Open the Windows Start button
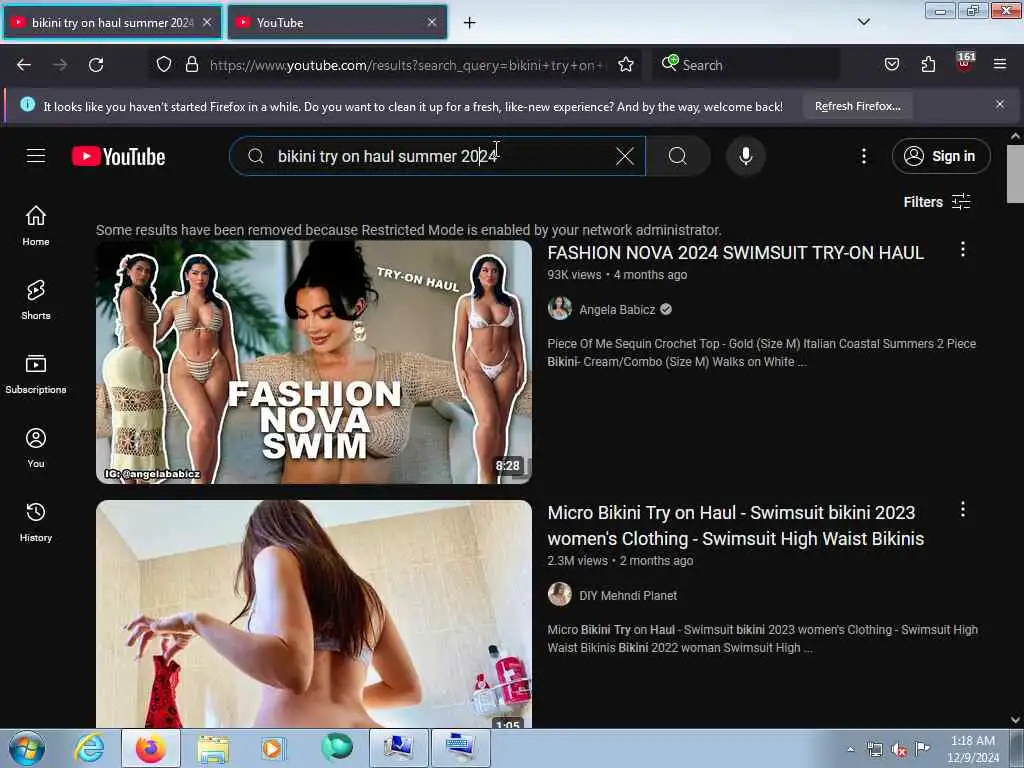The width and height of the screenshot is (1024, 768). pos(27,748)
